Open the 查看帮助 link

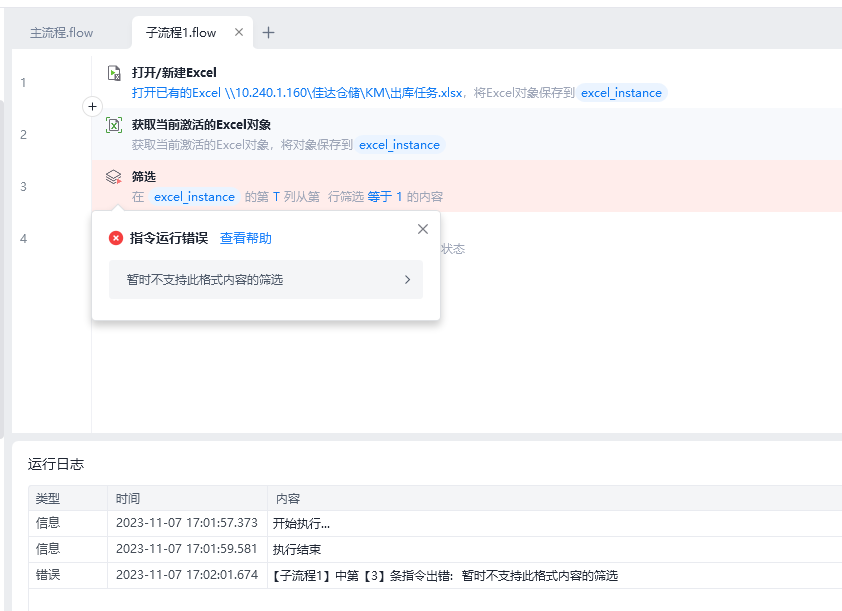click(x=246, y=238)
